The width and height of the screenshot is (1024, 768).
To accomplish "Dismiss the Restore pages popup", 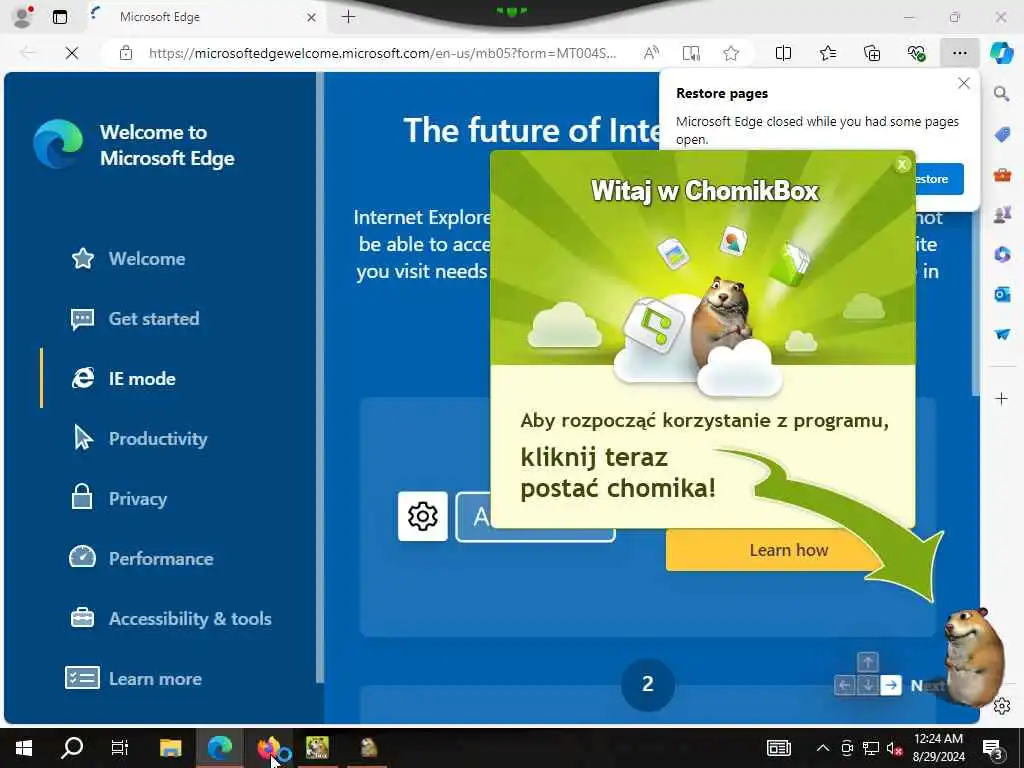I will [963, 84].
